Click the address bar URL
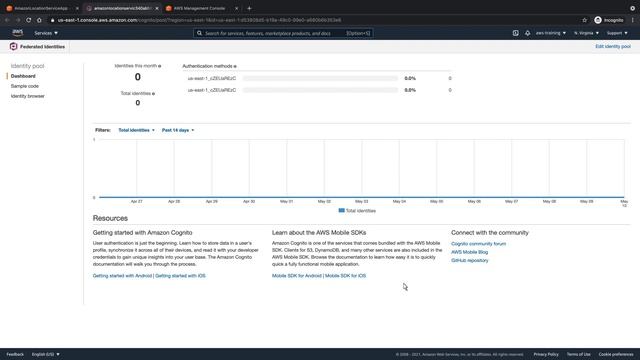Screen dimensions: 640x360 (x=199, y=20)
